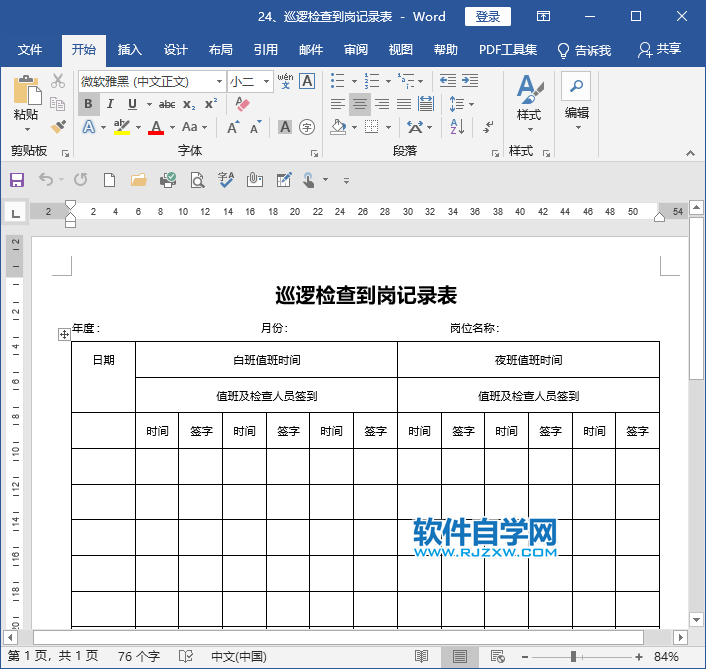Switch to the 设计 tab
Viewport: 706px width, 669px height.
point(175,50)
